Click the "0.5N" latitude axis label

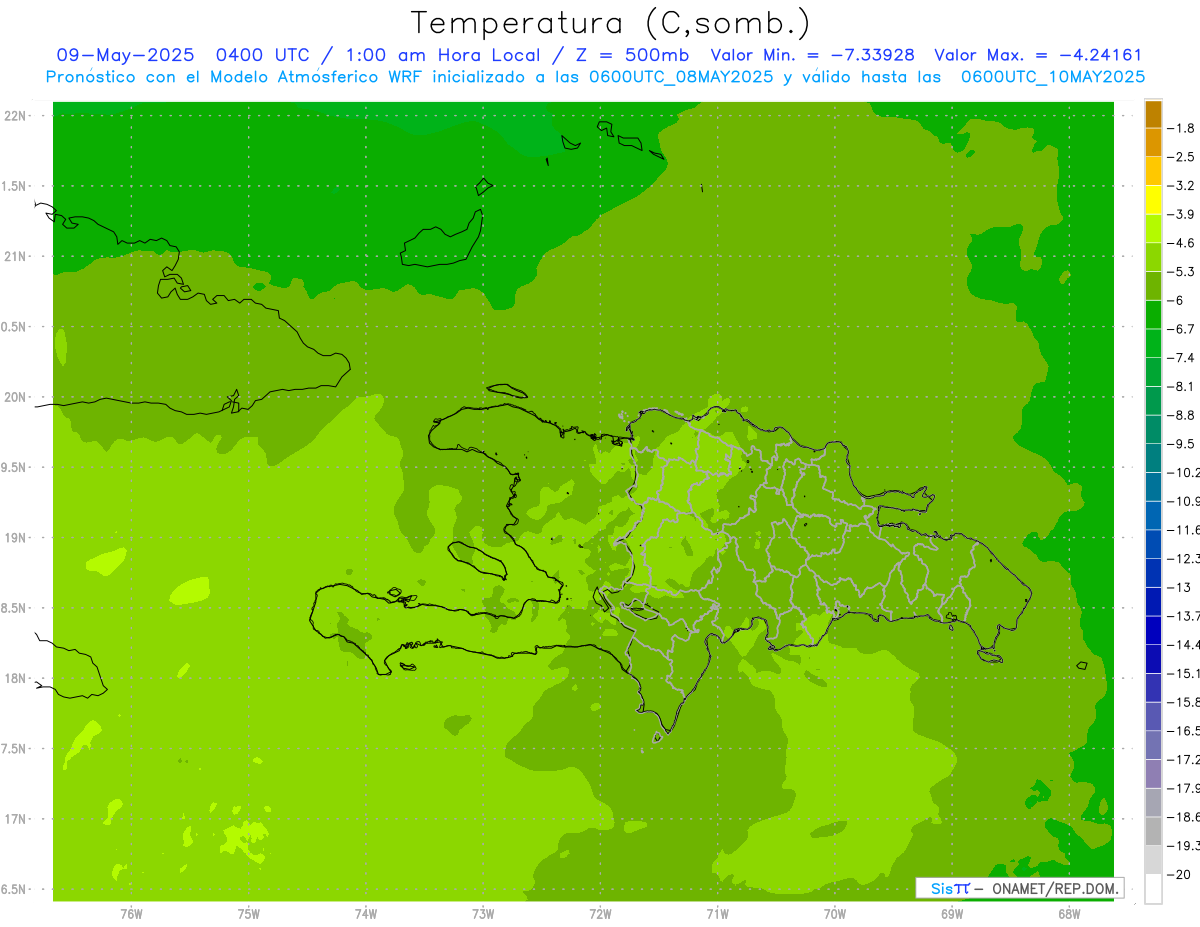coord(15,327)
